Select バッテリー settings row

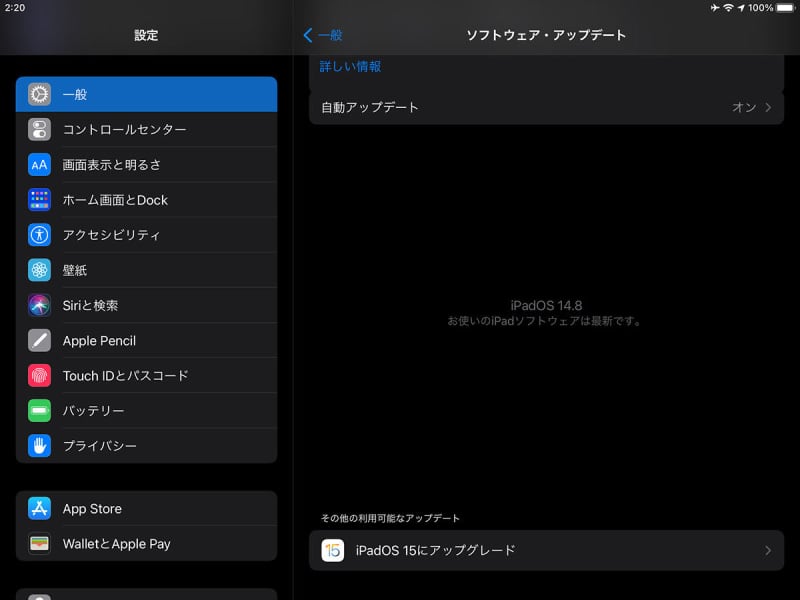[146, 411]
